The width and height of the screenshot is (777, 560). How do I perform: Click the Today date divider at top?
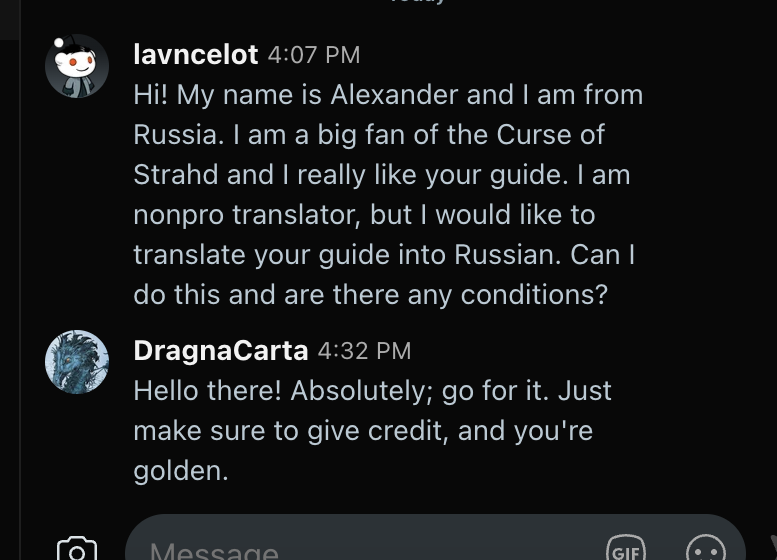click(x=419, y=1)
